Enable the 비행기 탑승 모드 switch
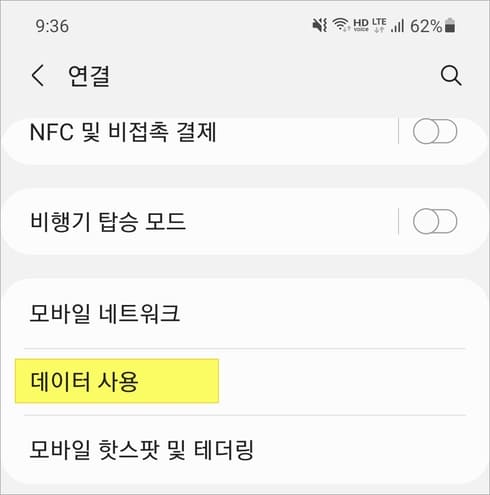 point(435,221)
